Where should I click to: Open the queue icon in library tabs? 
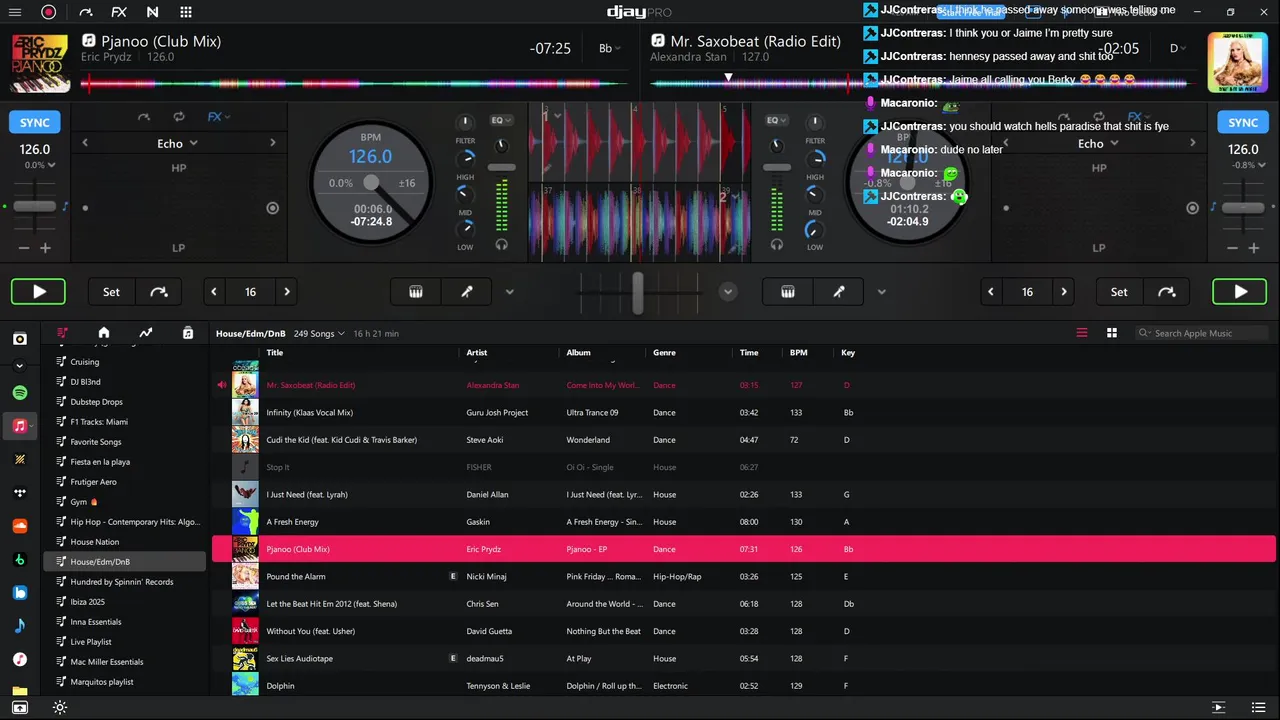click(x=188, y=333)
